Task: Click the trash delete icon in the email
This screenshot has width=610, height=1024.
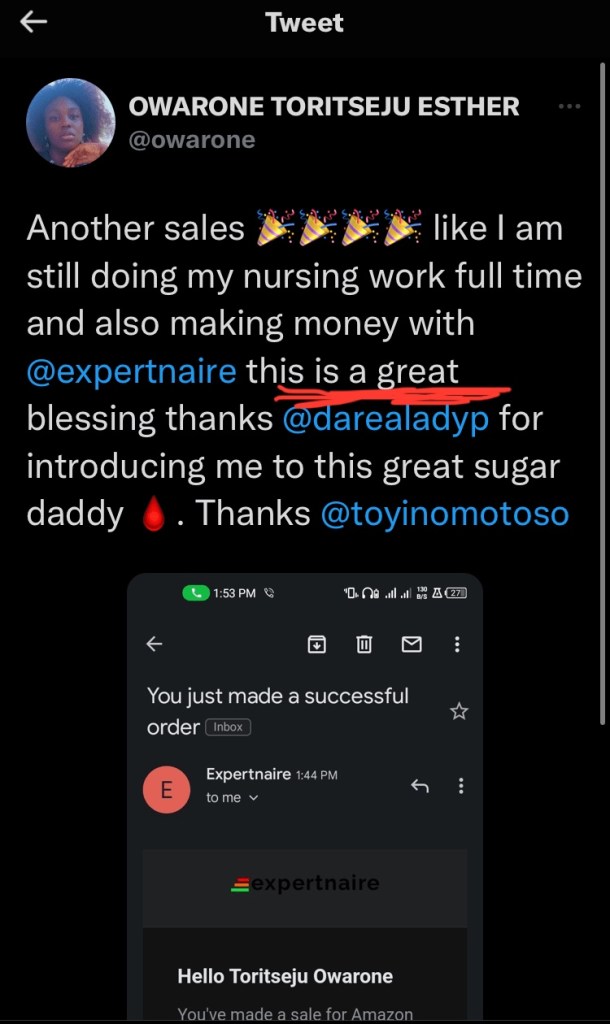Action: pos(364,644)
